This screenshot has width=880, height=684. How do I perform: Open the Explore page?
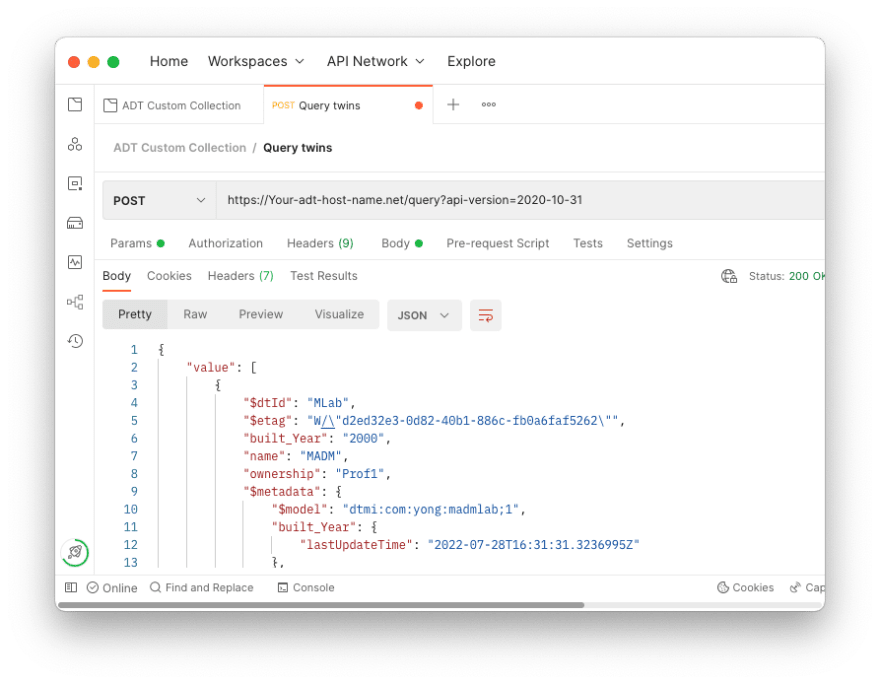pos(471,61)
